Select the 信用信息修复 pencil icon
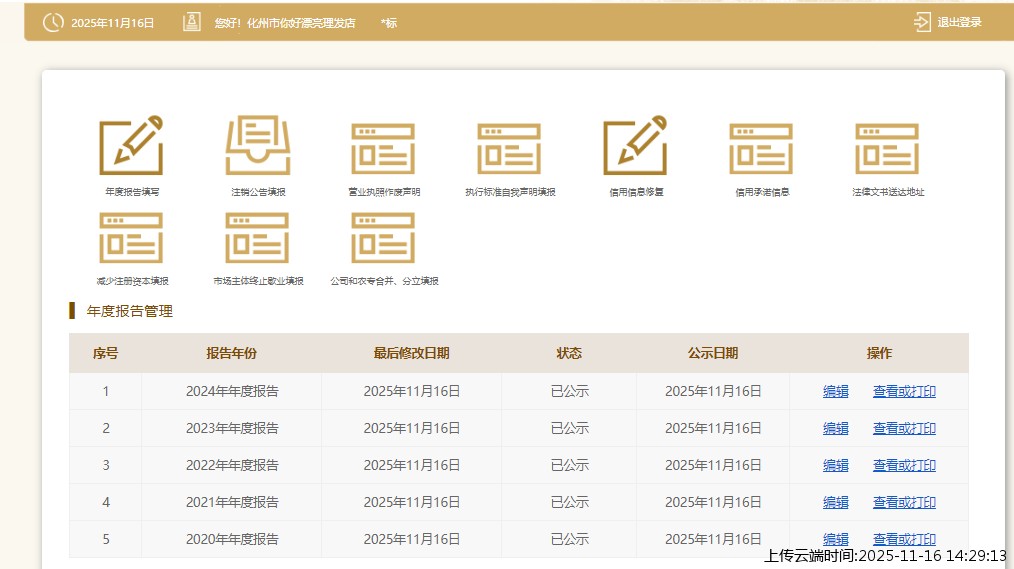 635,147
